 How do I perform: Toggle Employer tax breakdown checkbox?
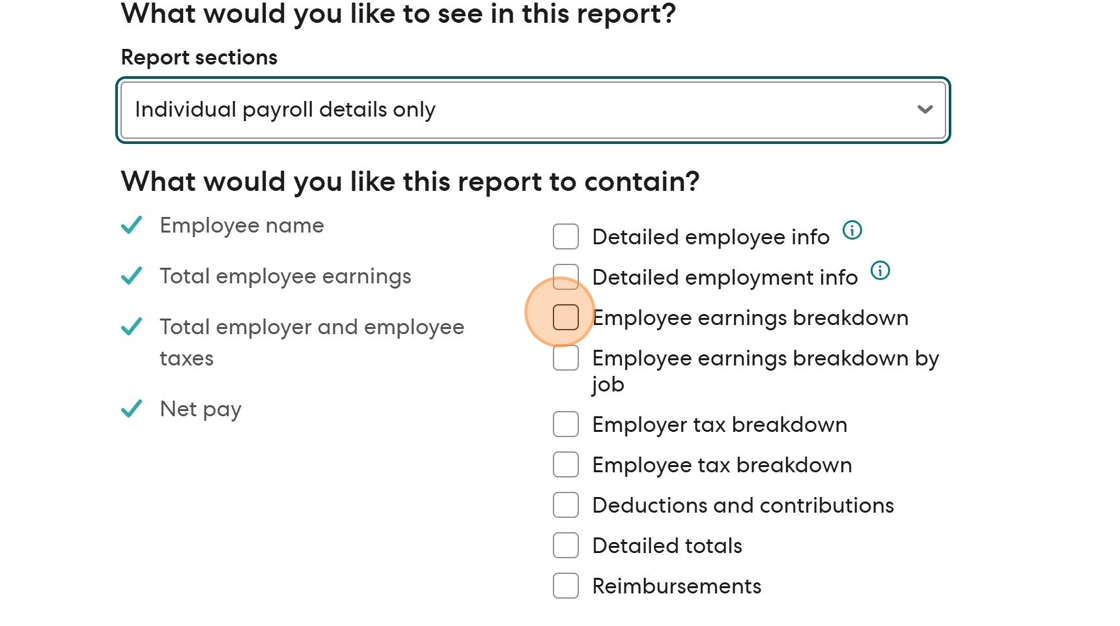coord(566,424)
